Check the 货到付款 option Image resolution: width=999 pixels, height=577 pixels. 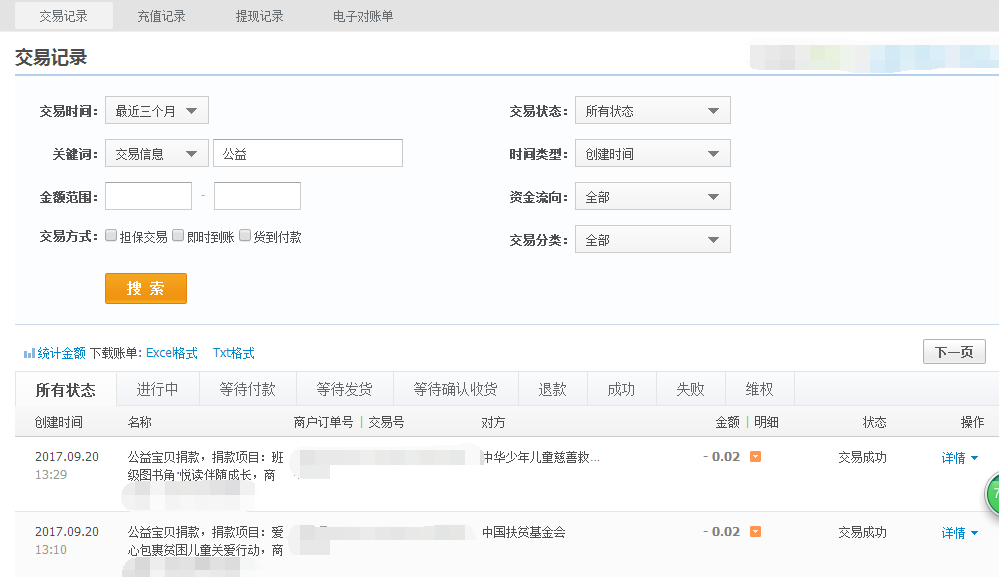coord(245,236)
